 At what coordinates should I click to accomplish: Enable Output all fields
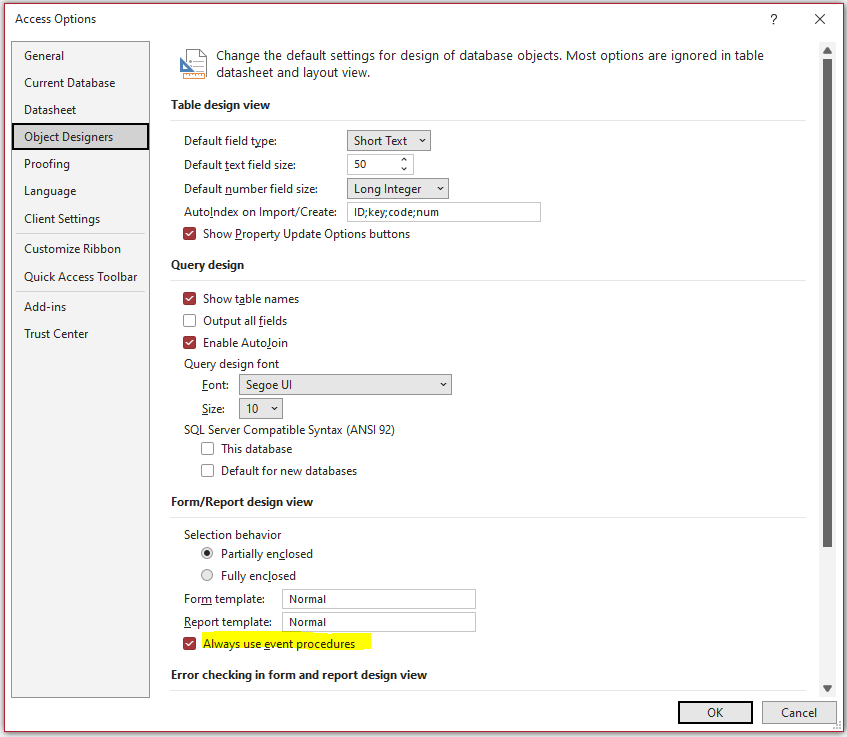(x=190, y=321)
